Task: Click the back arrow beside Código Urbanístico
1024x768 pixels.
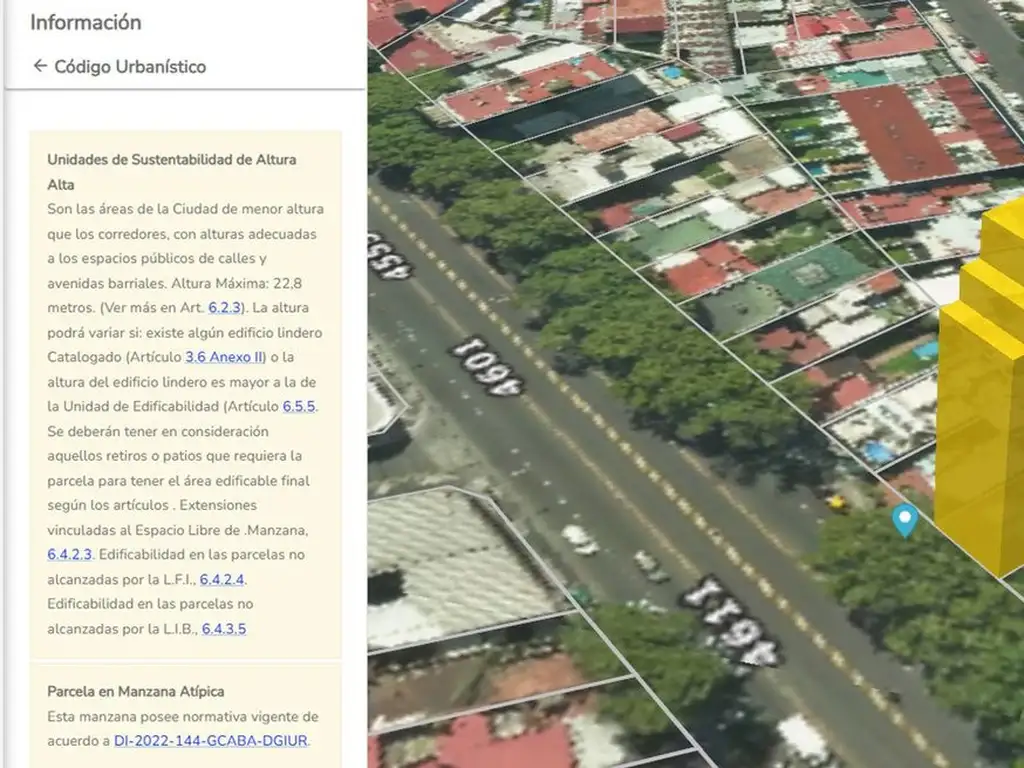Action: pos(40,66)
